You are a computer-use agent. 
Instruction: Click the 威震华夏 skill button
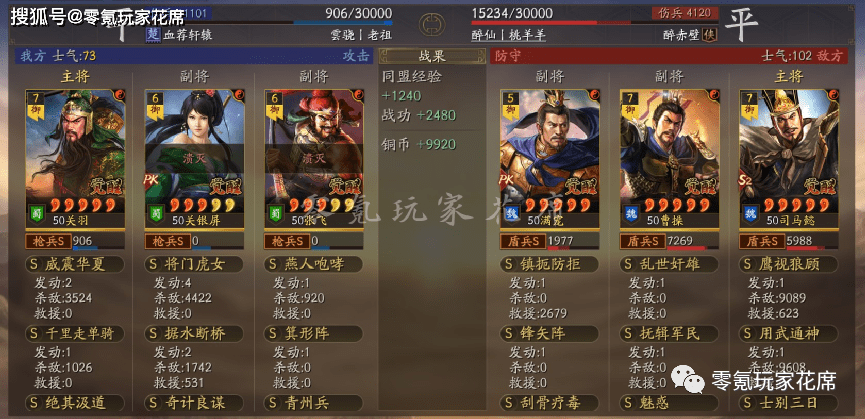(x=75, y=265)
